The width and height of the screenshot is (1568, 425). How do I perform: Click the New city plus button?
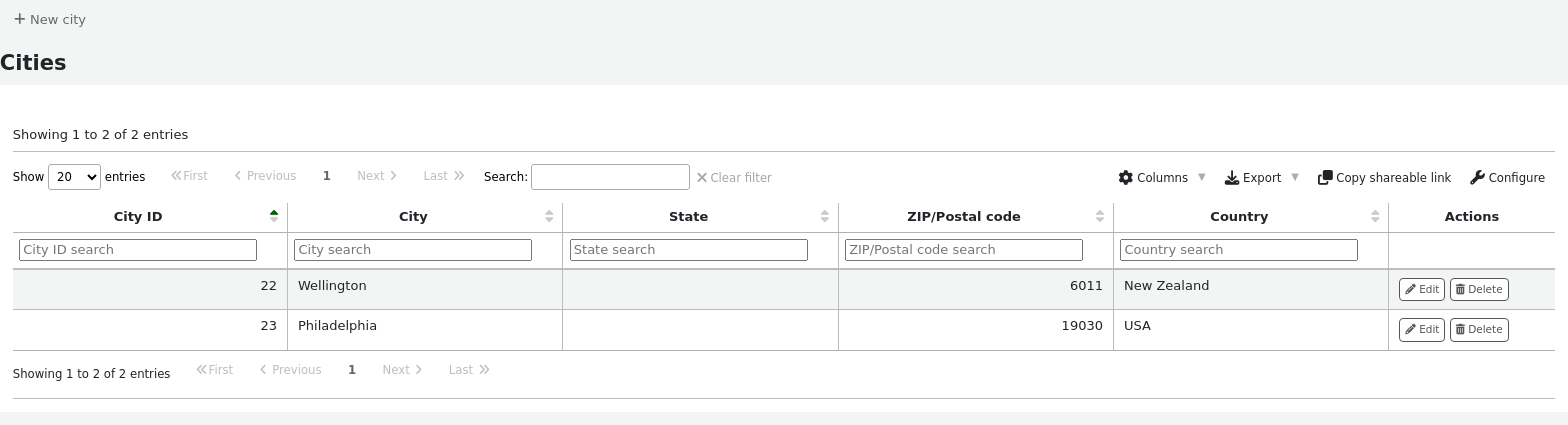20,19
